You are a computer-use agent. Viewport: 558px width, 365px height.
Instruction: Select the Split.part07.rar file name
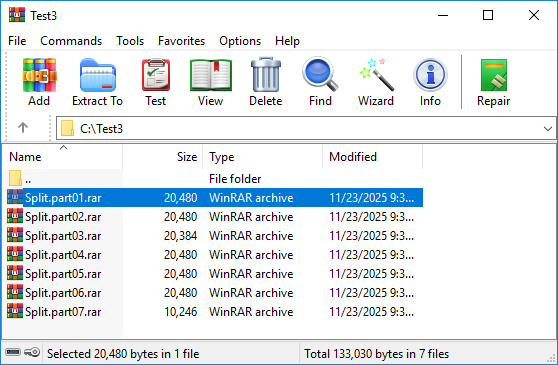[x=63, y=312]
